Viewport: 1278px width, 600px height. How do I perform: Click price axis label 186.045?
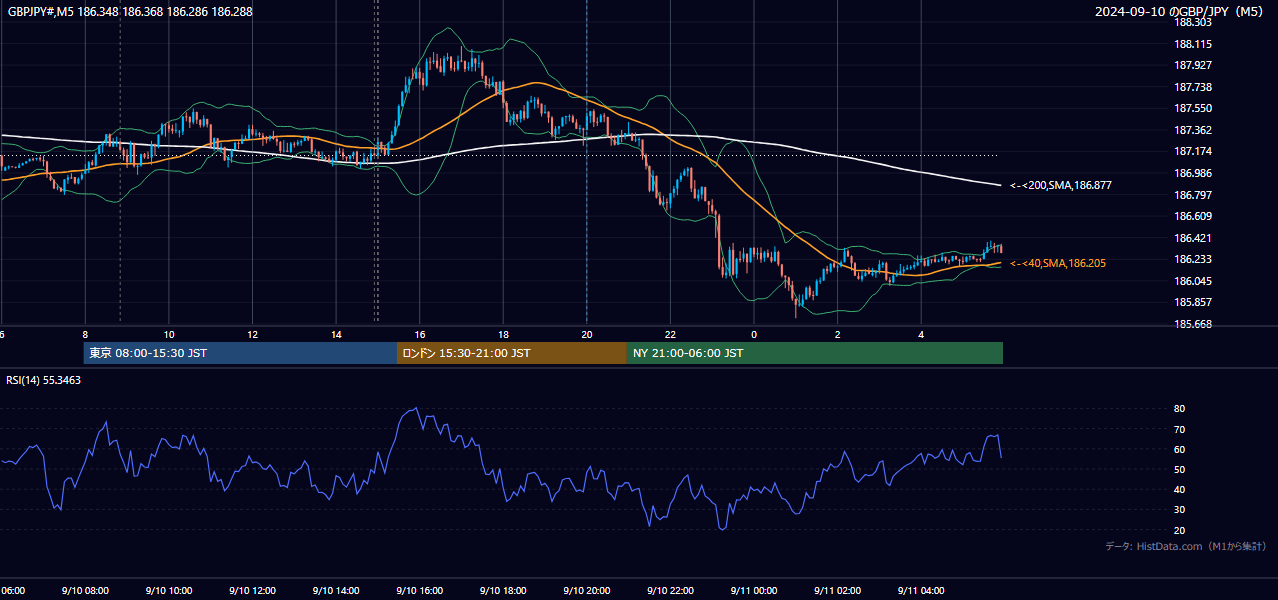tap(1192, 281)
